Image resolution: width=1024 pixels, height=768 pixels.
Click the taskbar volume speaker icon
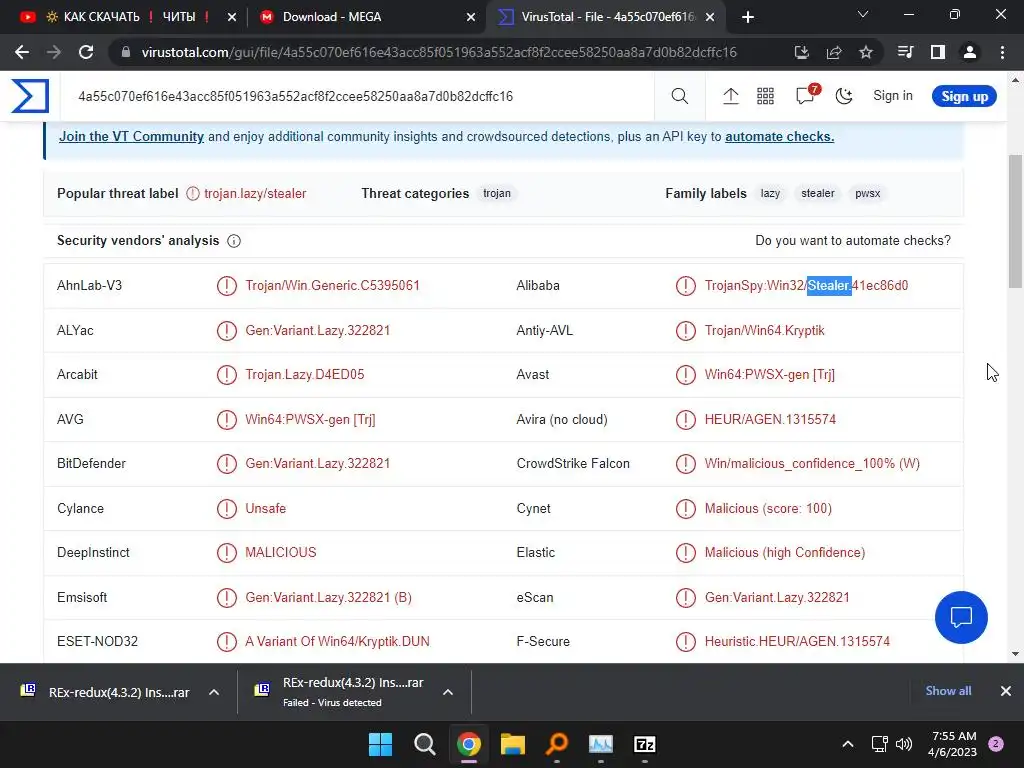pyautogui.click(x=904, y=744)
